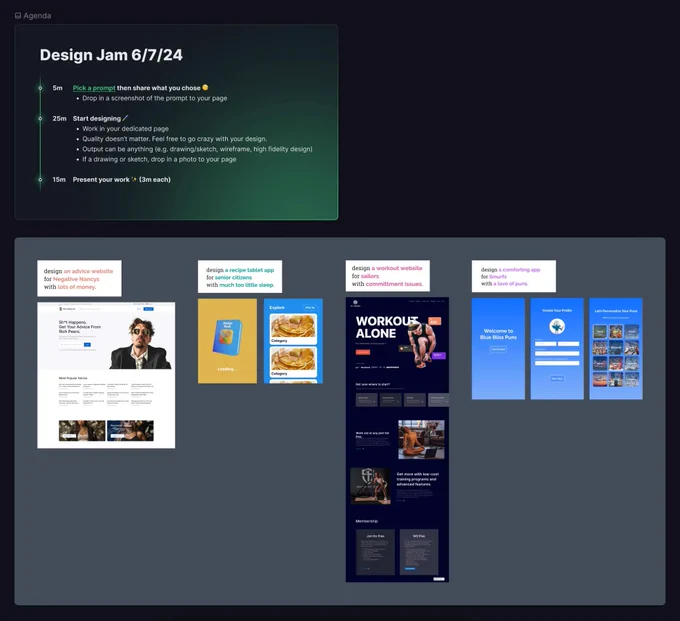Click the search field in advice website hero
This screenshot has height=621, width=680.
coord(71,345)
